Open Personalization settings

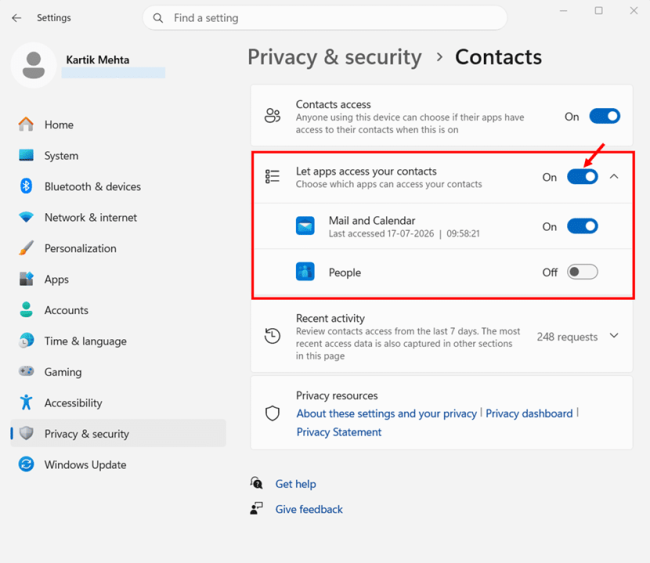click(x=118, y=248)
